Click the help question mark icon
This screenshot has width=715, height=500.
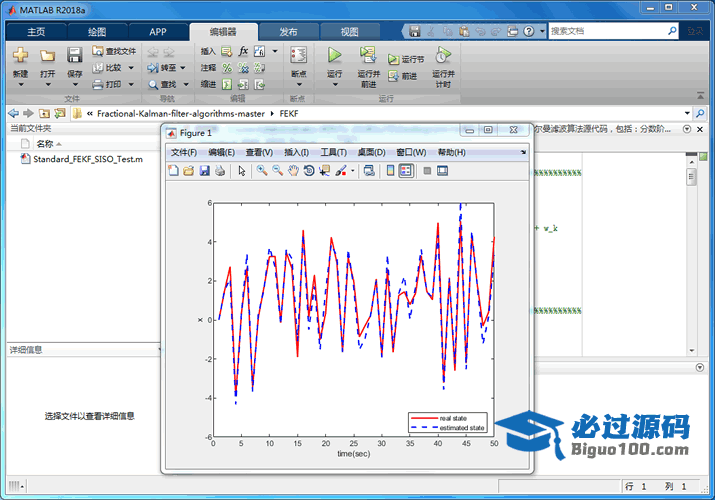[528, 31]
